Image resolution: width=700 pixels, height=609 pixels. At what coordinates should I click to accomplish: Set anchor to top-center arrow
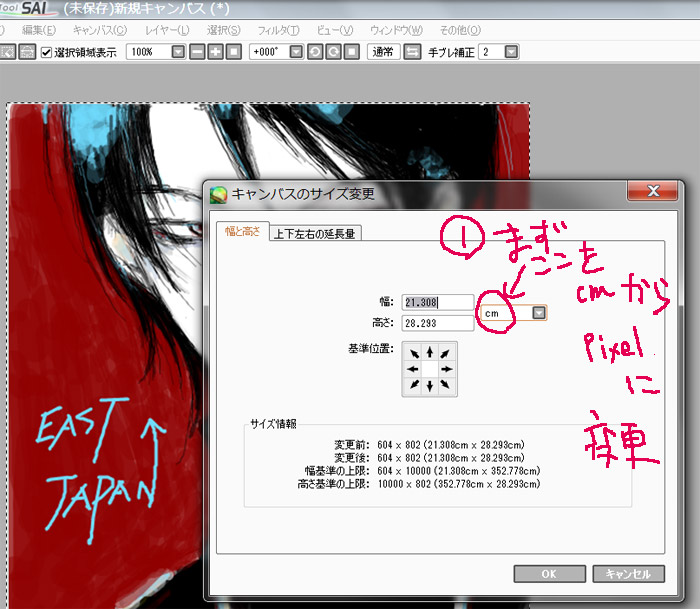[429, 353]
